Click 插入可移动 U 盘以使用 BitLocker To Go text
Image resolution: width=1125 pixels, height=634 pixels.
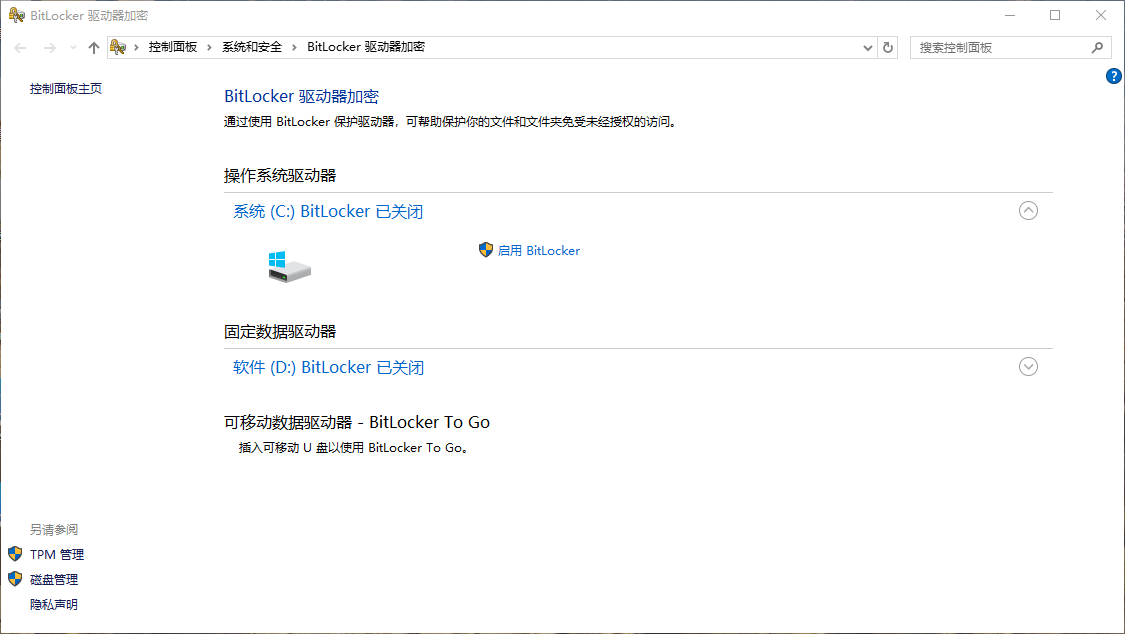point(354,448)
